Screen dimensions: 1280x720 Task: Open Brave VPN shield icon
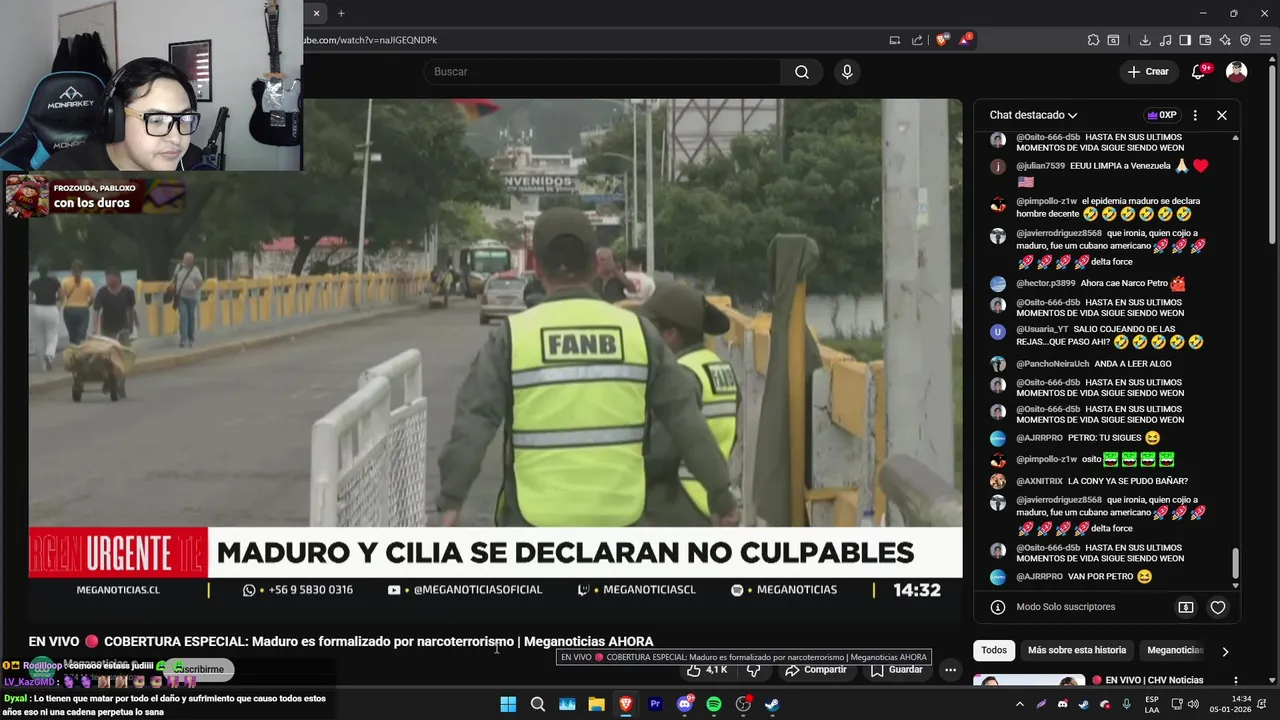tap(1245, 40)
